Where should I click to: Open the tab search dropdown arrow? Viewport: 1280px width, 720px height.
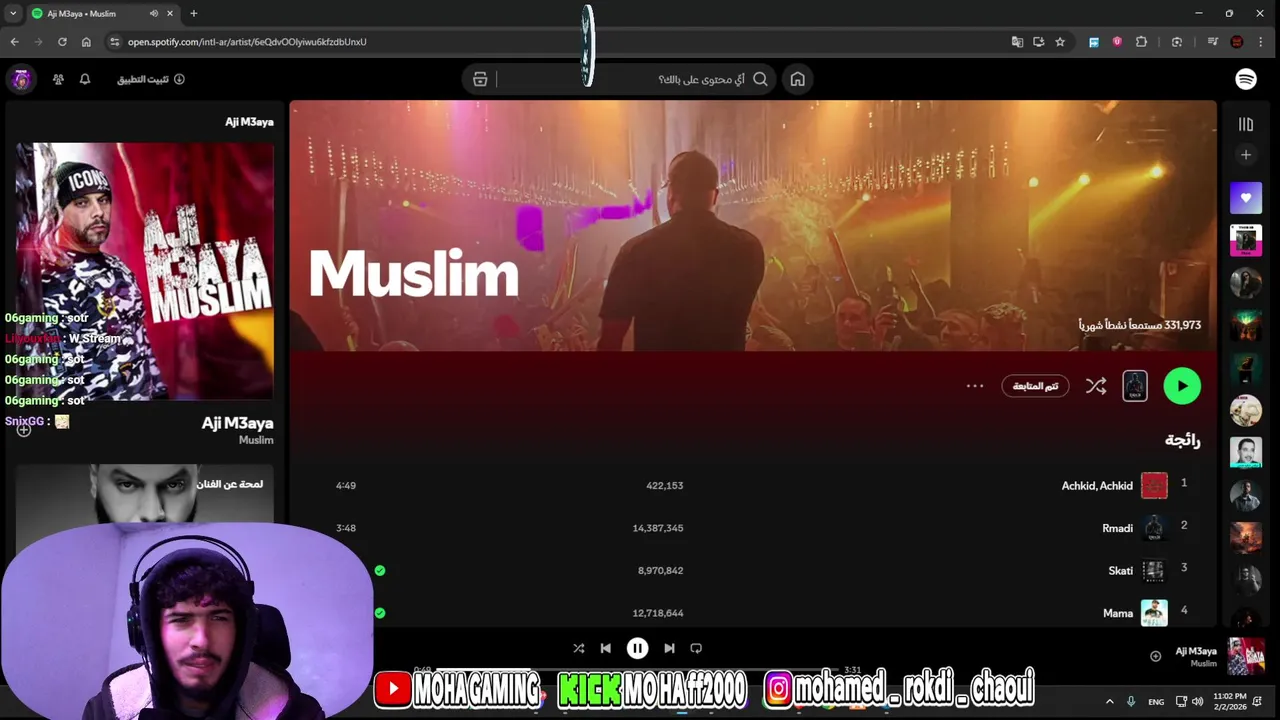click(12, 13)
